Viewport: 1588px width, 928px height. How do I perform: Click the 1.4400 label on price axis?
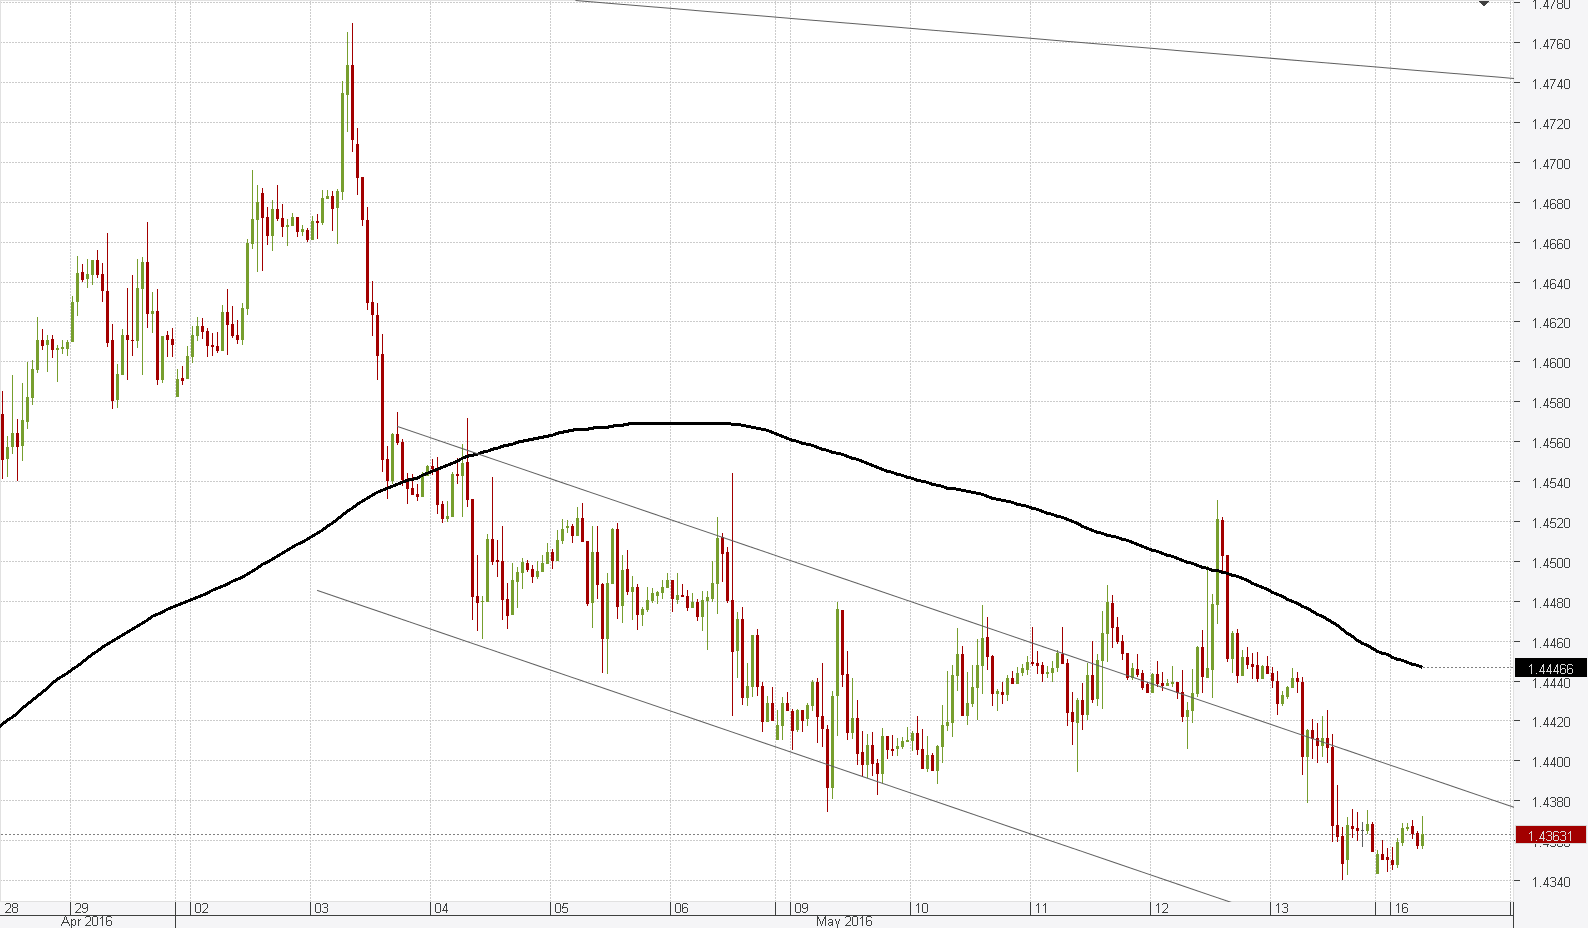1551,762
